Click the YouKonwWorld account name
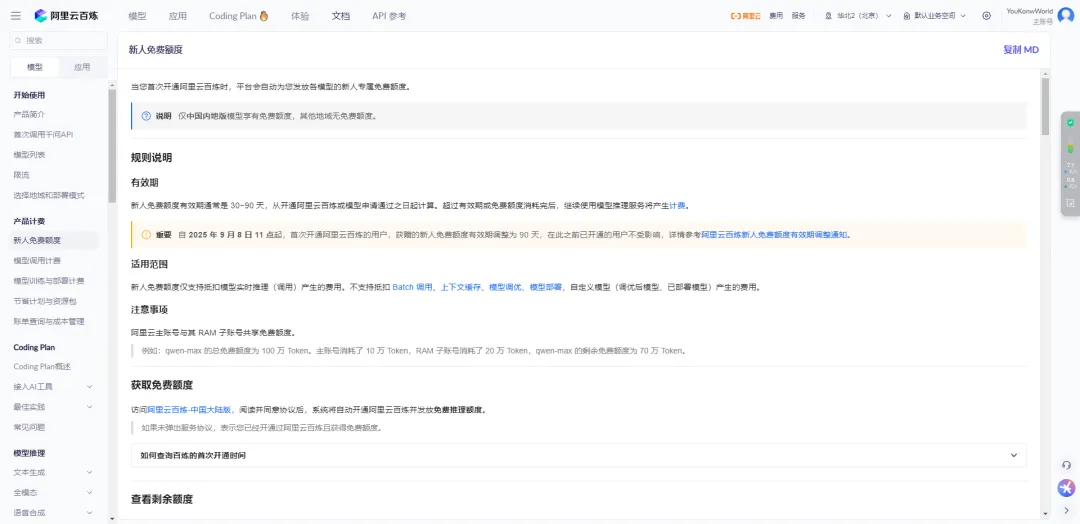The height and width of the screenshot is (524, 1080). [1029, 11]
